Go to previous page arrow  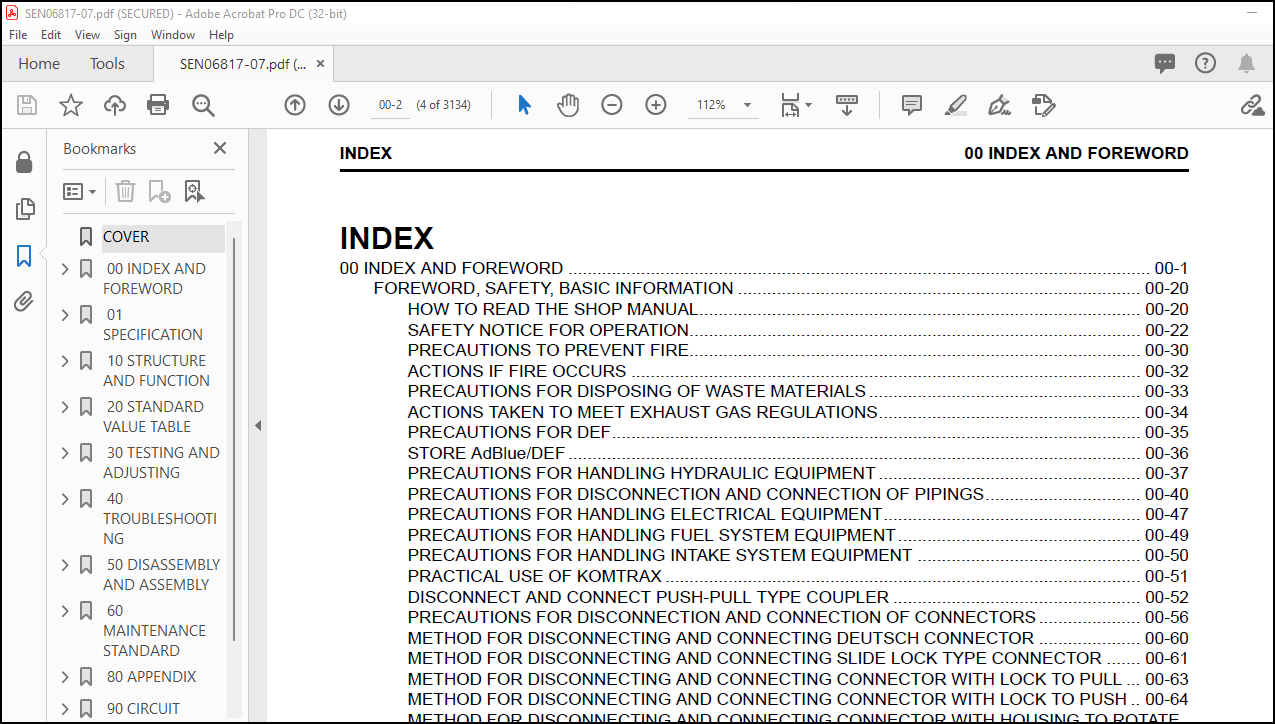pos(295,105)
